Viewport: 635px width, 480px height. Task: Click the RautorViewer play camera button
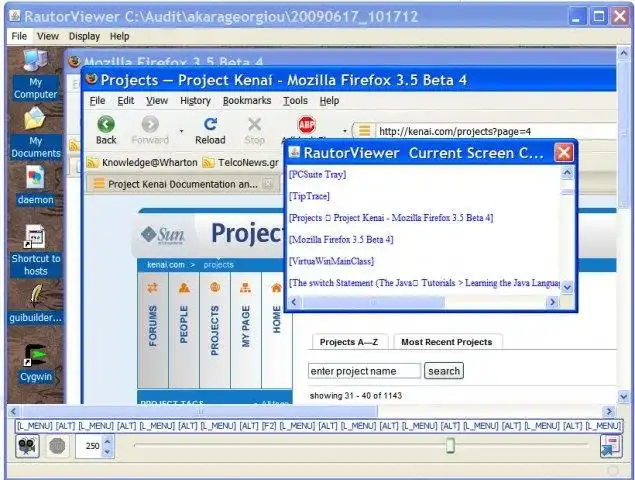27,446
